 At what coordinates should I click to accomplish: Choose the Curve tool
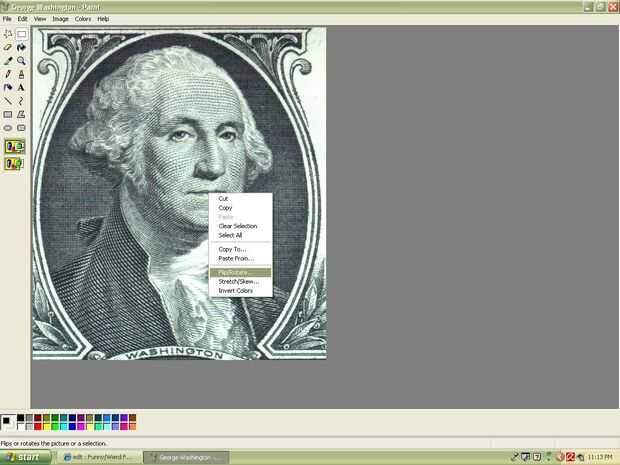pyautogui.click(x=21, y=101)
